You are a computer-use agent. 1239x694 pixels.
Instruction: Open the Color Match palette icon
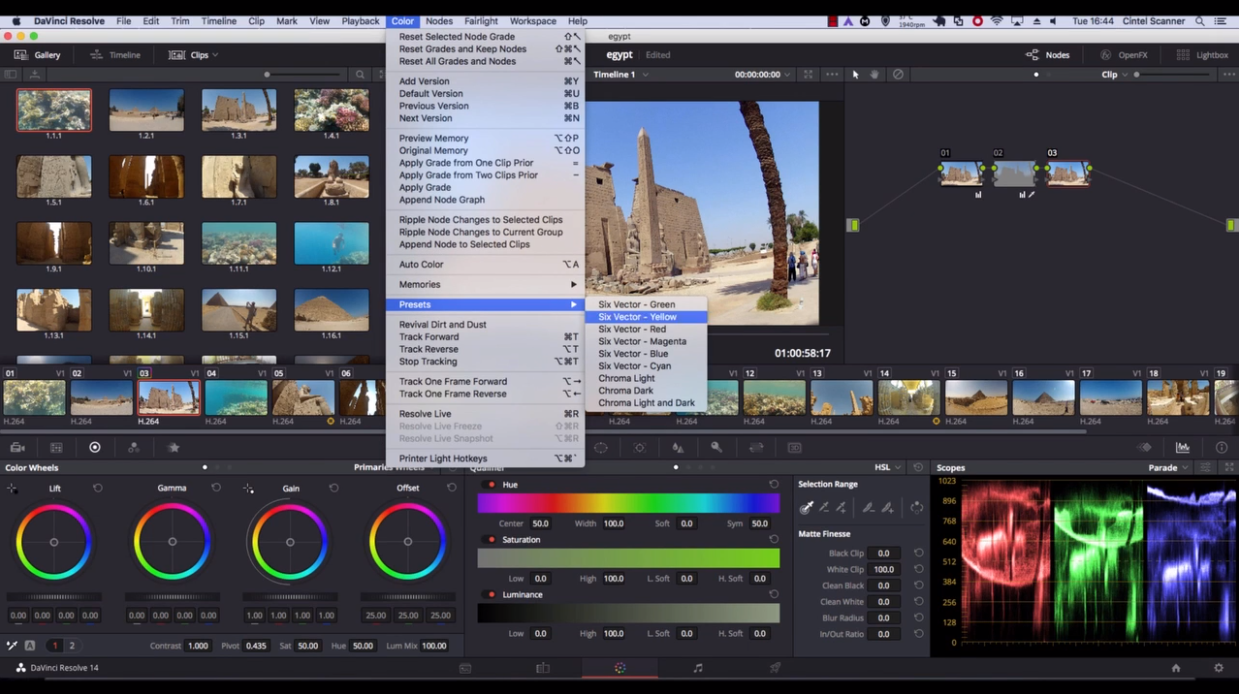56,448
